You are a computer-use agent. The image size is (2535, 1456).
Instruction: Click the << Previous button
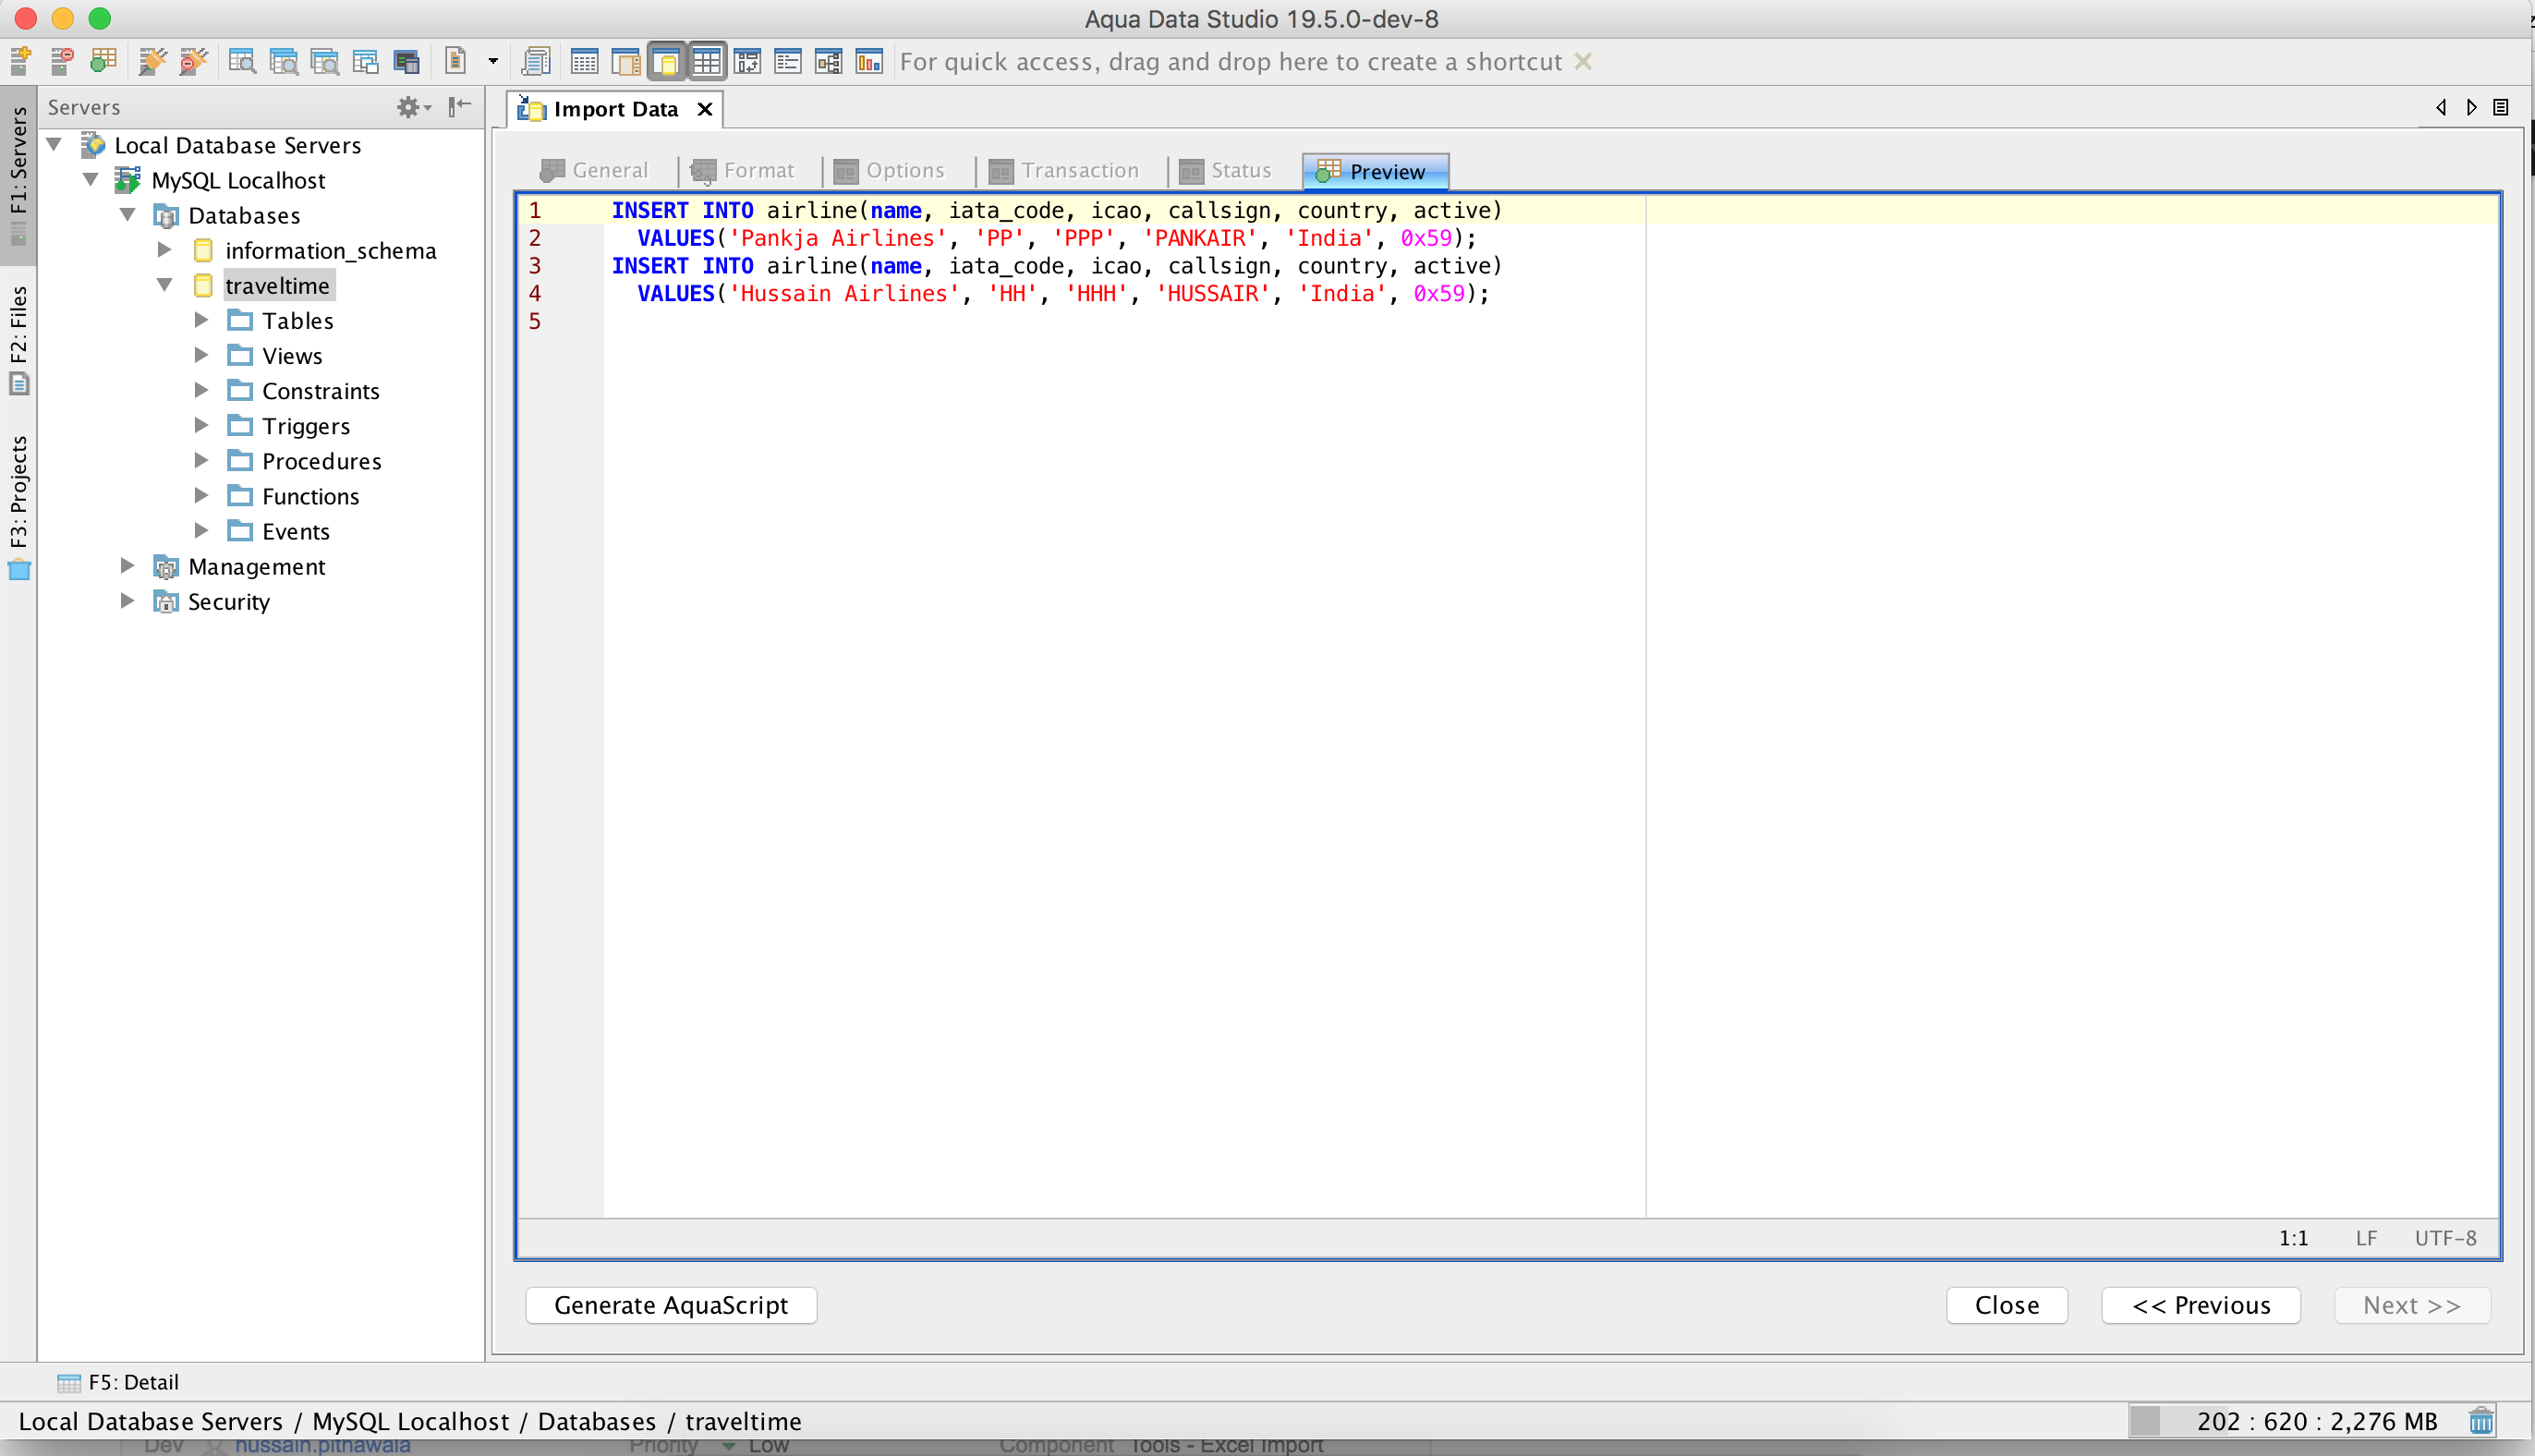(2200, 1305)
